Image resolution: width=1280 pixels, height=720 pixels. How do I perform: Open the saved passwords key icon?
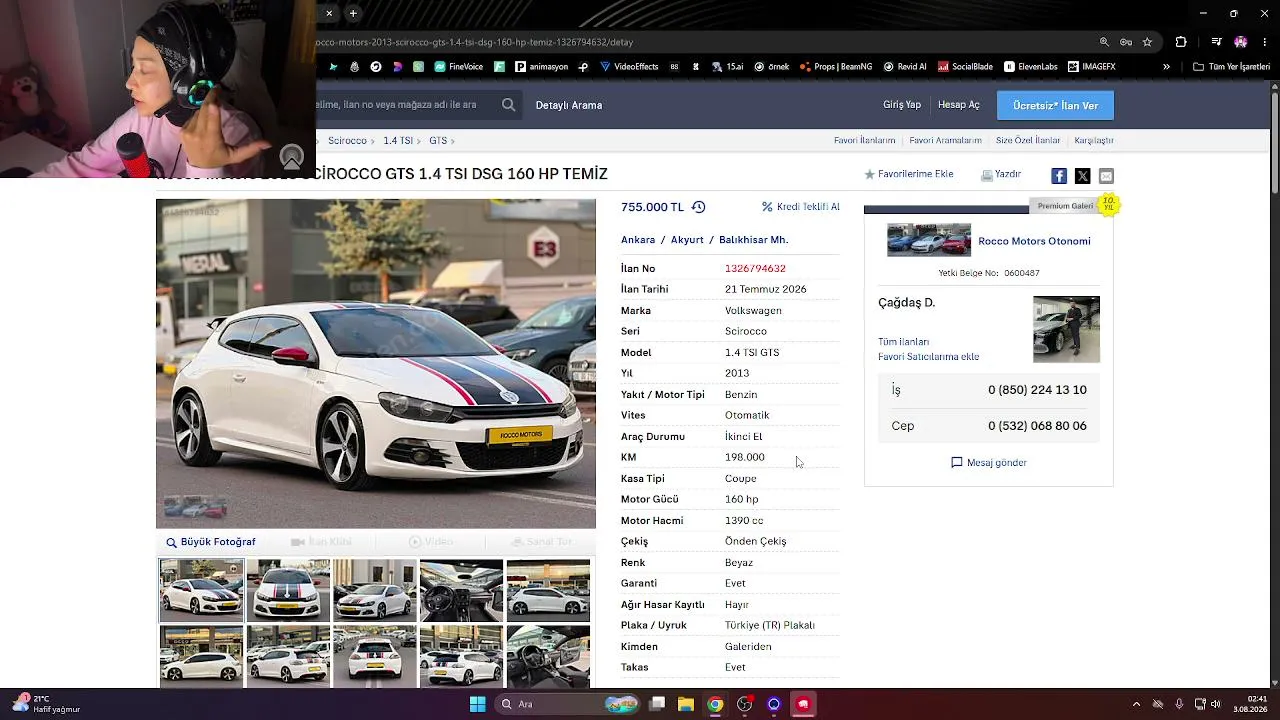coord(1126,42)
